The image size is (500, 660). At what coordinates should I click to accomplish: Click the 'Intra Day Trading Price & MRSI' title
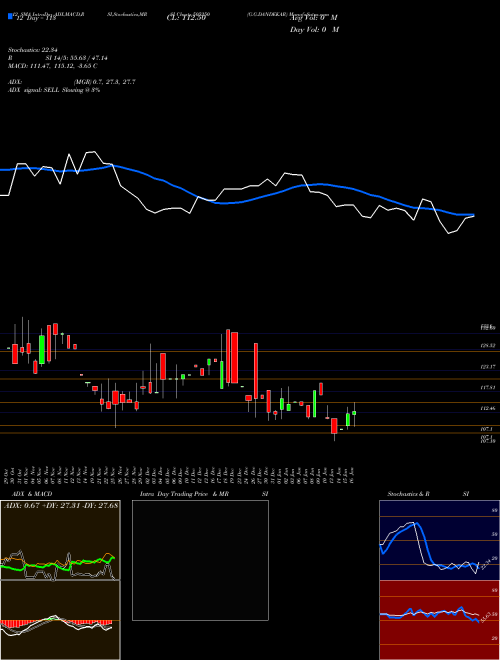(204, 494)
